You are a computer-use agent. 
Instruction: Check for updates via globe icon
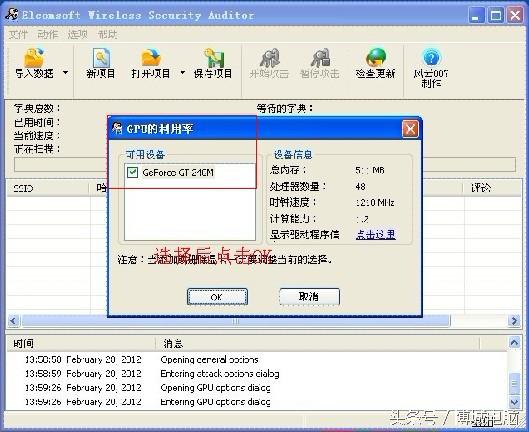[x=375, y=57]
